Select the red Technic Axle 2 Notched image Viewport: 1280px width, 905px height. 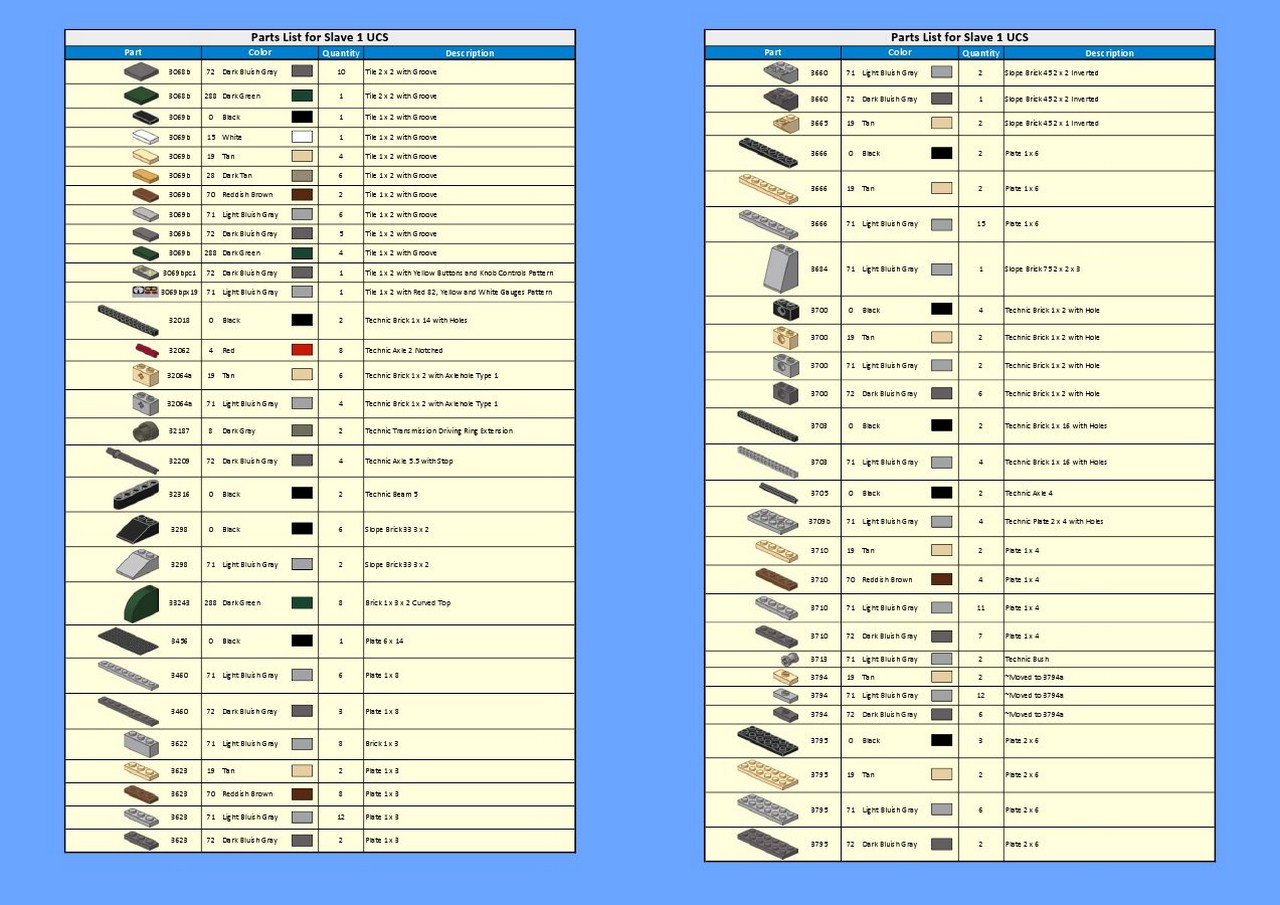click(147, 350)
